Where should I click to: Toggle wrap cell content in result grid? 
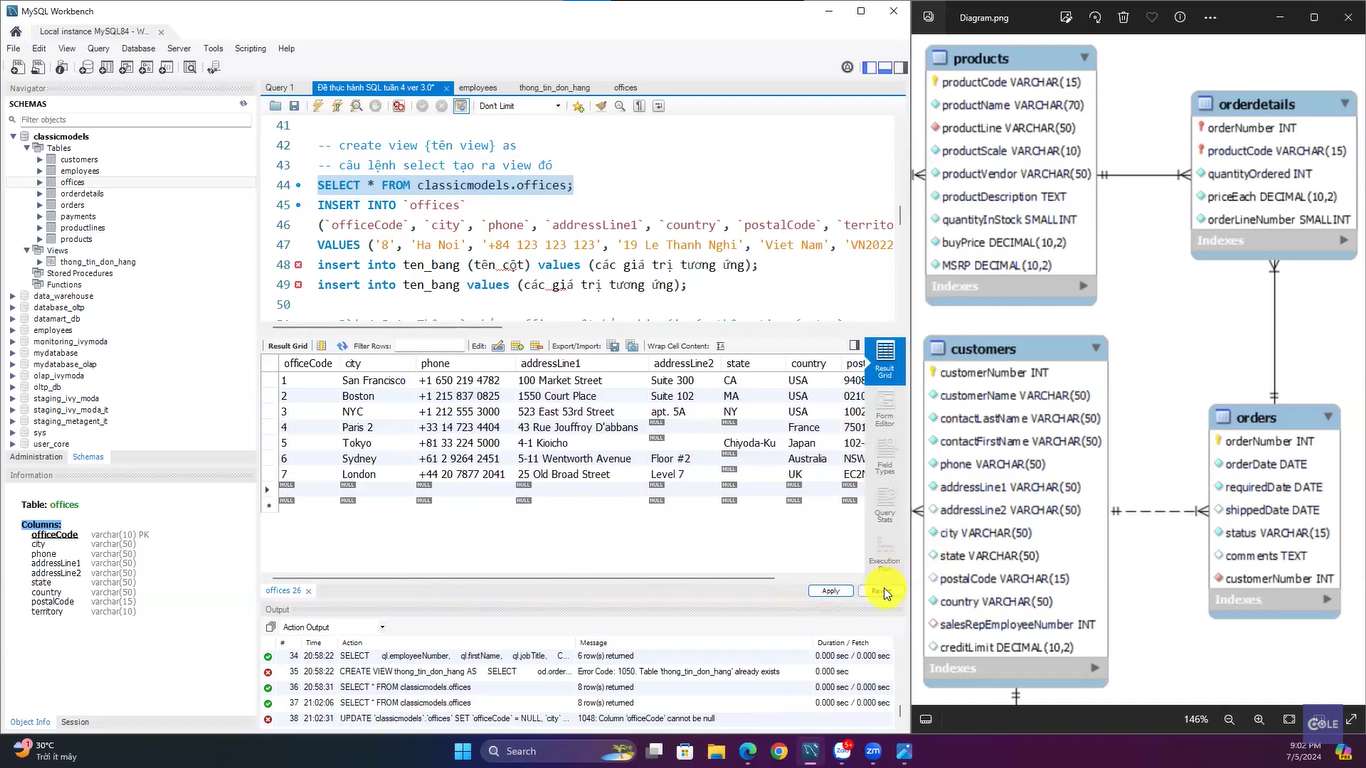click(x=720, y=346)
